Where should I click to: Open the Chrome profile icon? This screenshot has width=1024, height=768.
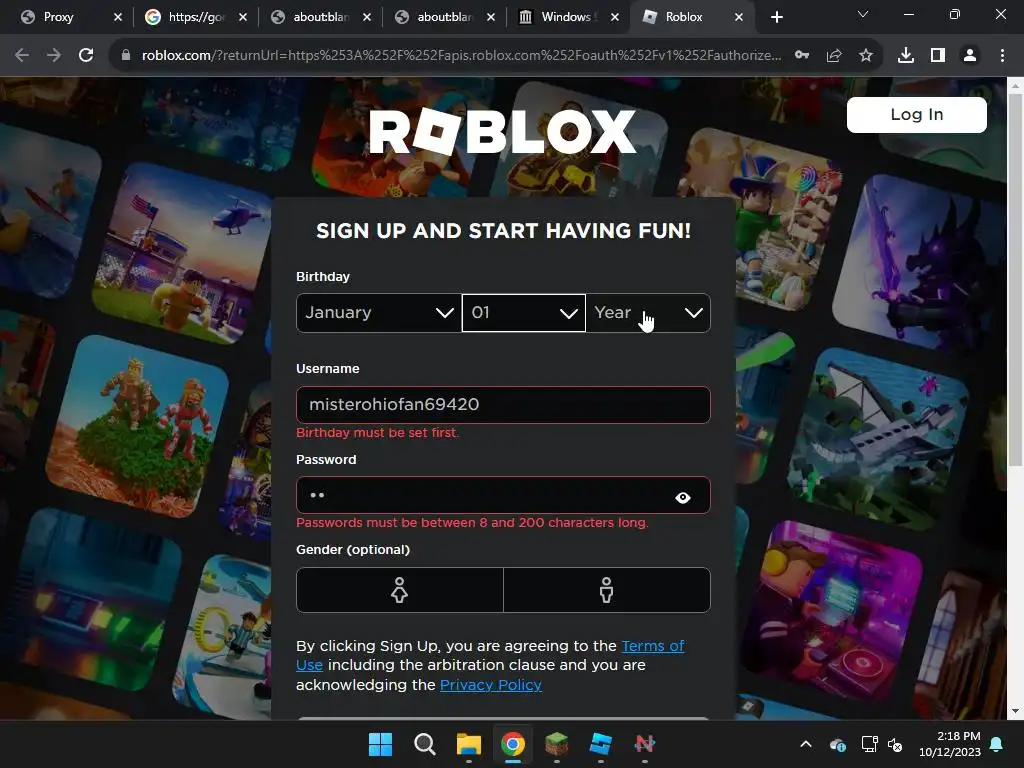point(970,56)
